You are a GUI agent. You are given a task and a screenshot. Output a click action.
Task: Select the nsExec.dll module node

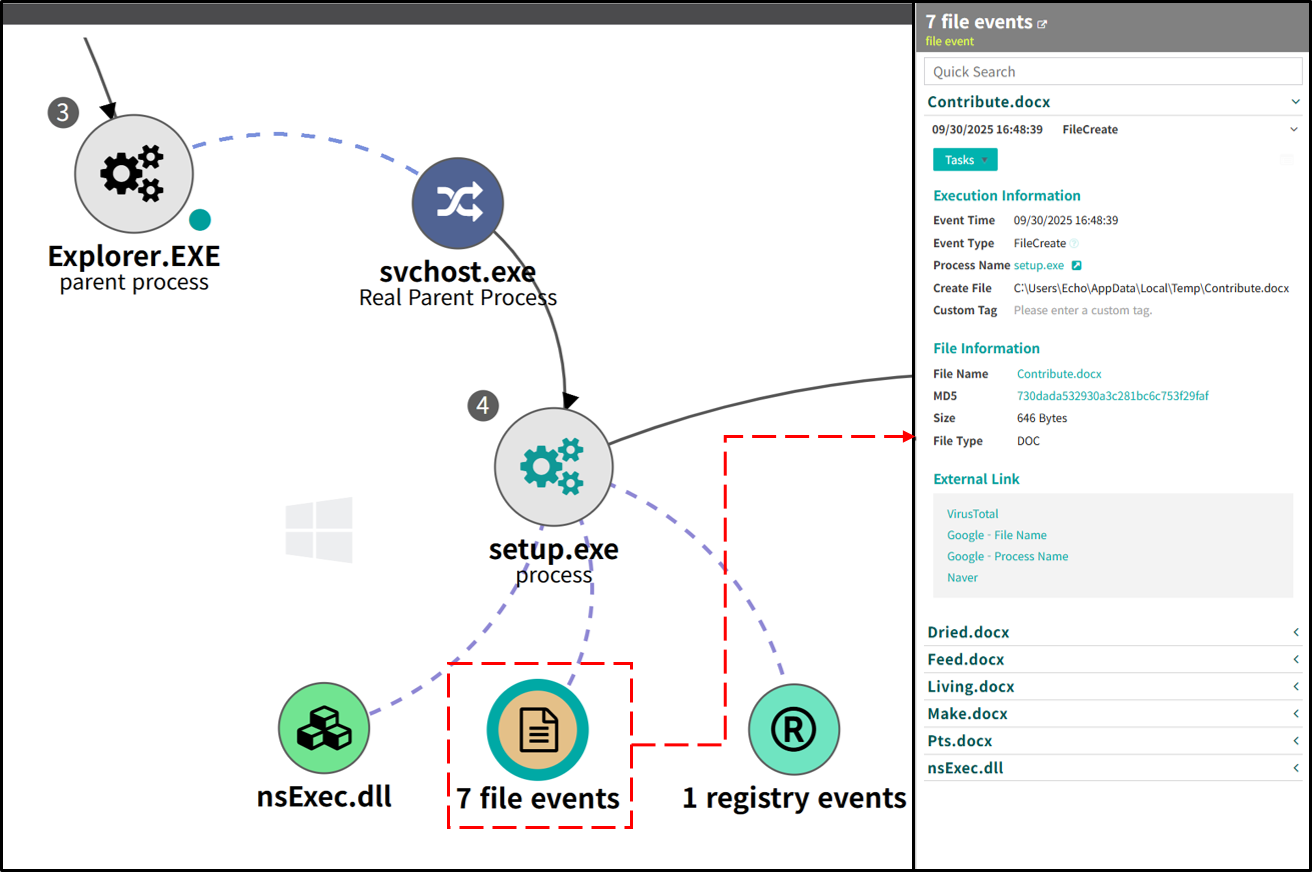click(324, 729)
